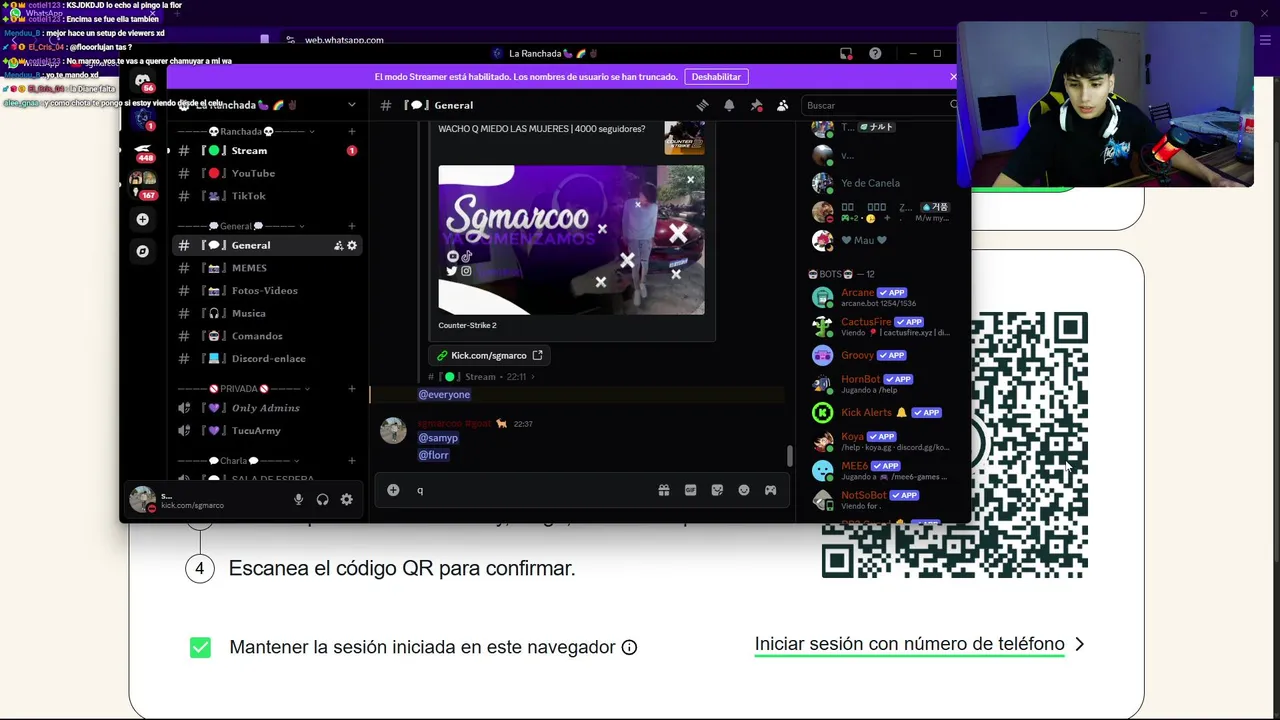This screenshot has width=1280, height=720.
Task: Create channel in Ranchada category
Action: coord(351,131)
